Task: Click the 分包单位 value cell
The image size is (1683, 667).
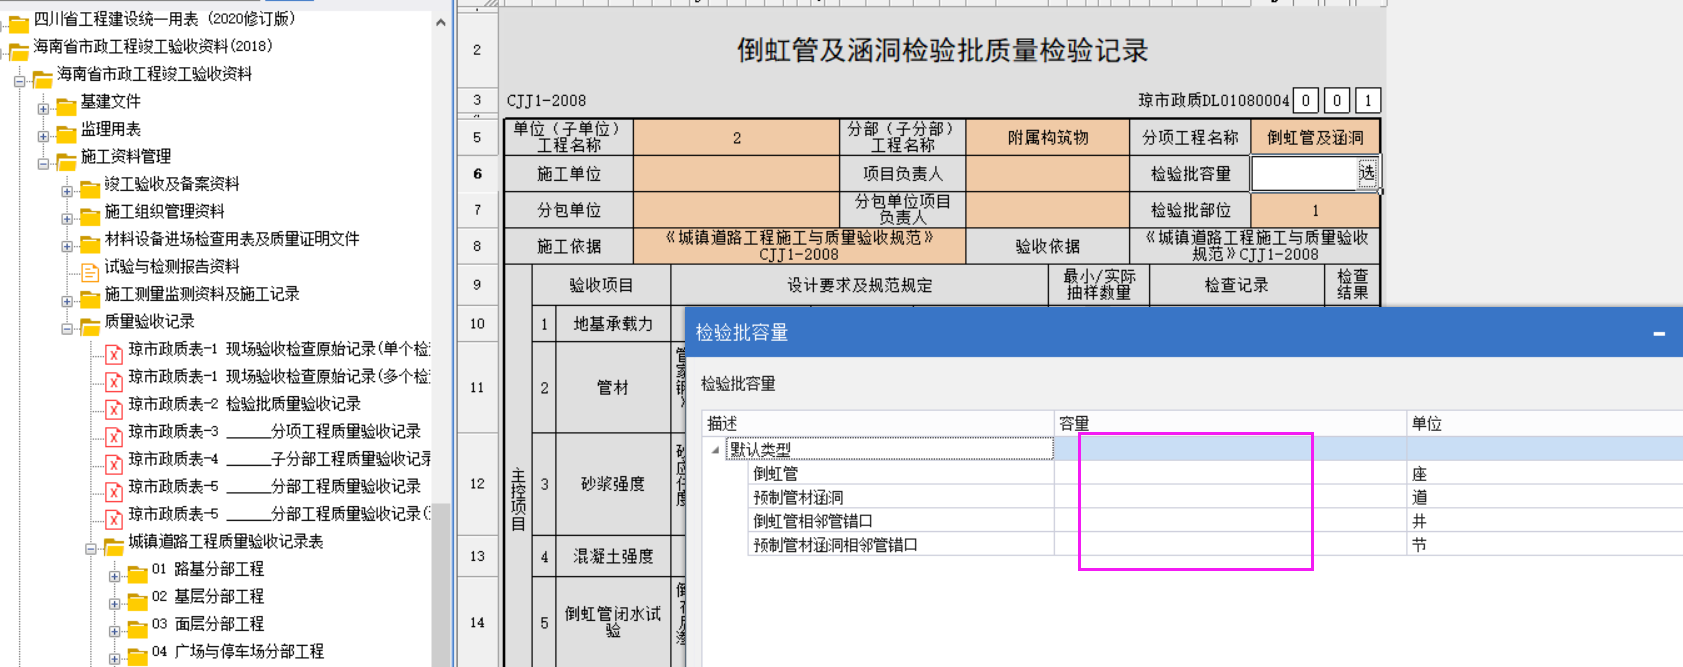Action: pos(736,210)
